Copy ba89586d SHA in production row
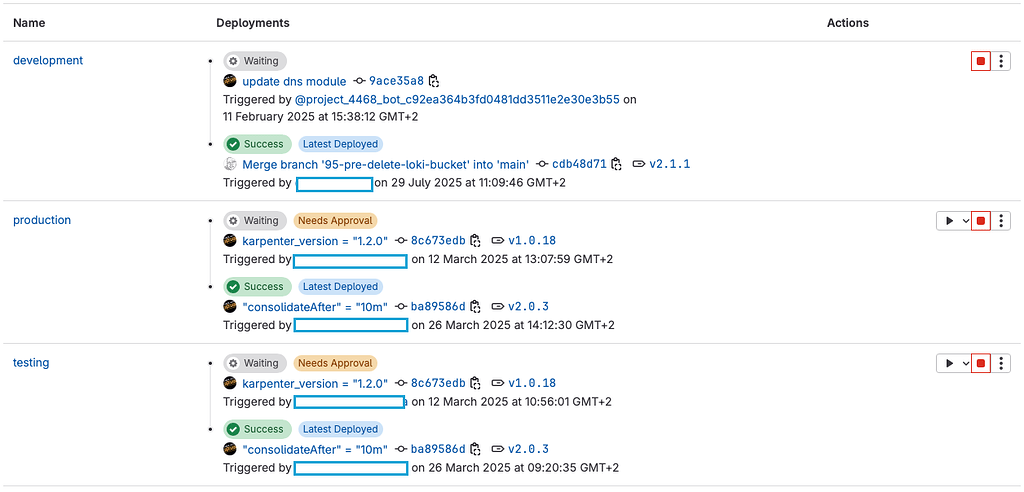 tap(475, 306)
